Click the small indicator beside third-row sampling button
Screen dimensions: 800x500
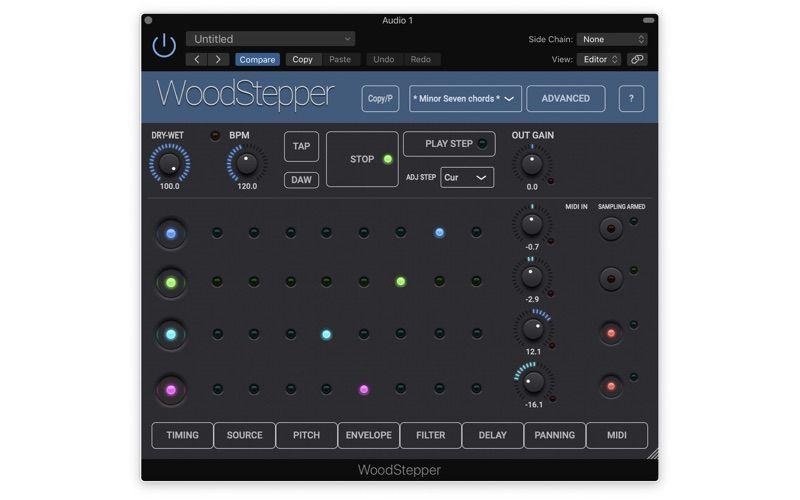(x=634, y=324)
